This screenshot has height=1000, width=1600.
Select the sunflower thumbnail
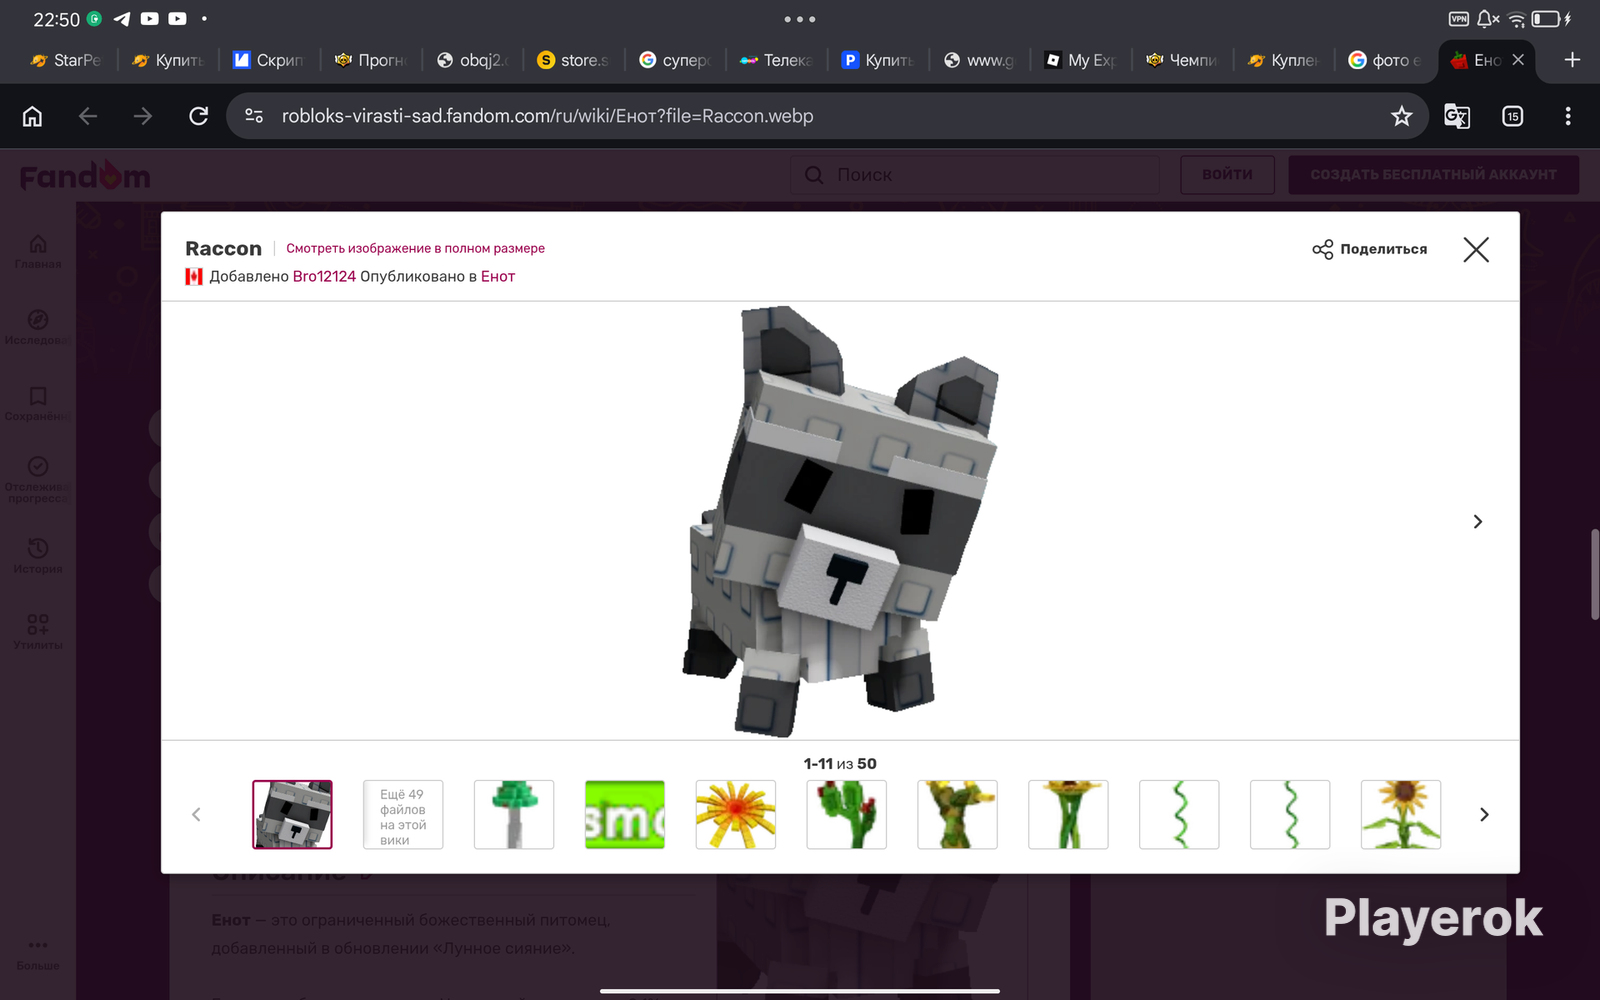1401,814
